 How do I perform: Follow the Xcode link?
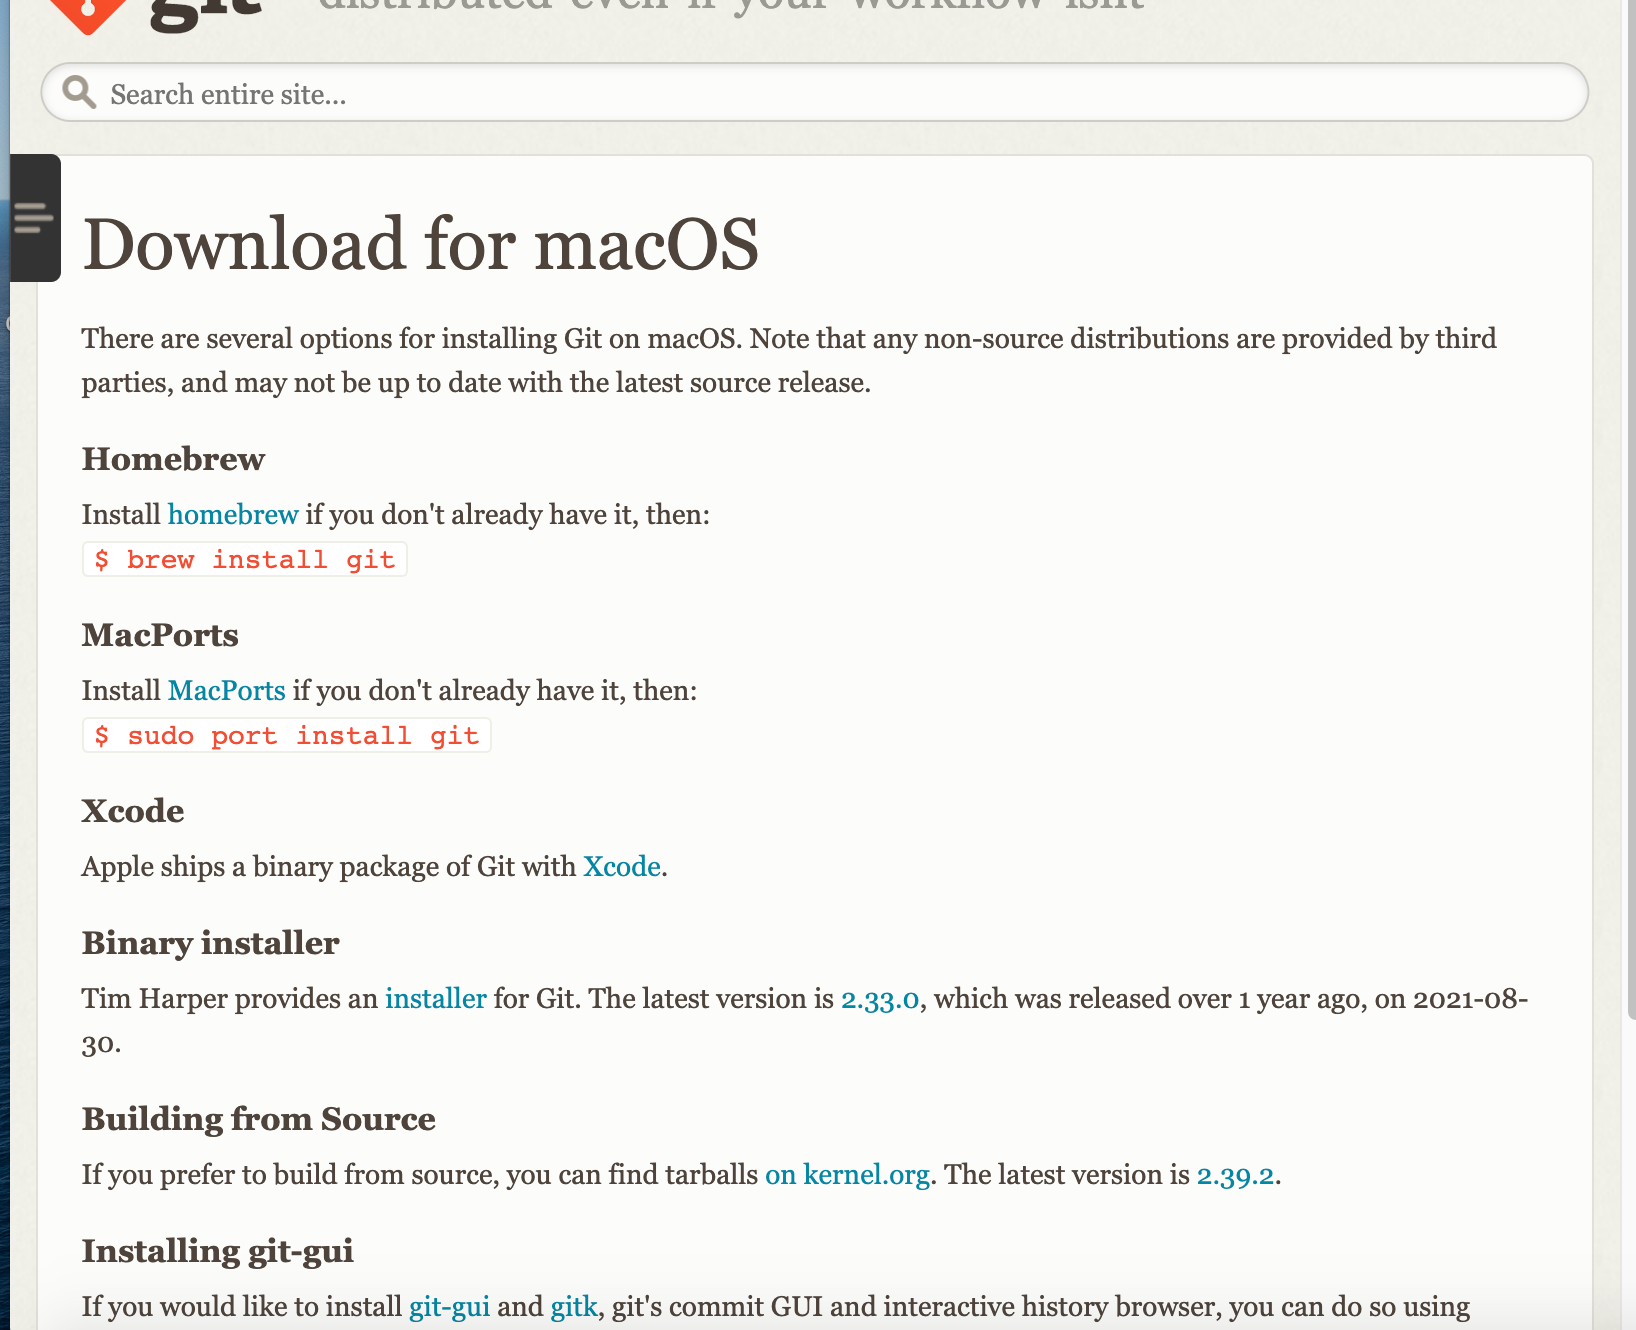click(x=622, y=866)
